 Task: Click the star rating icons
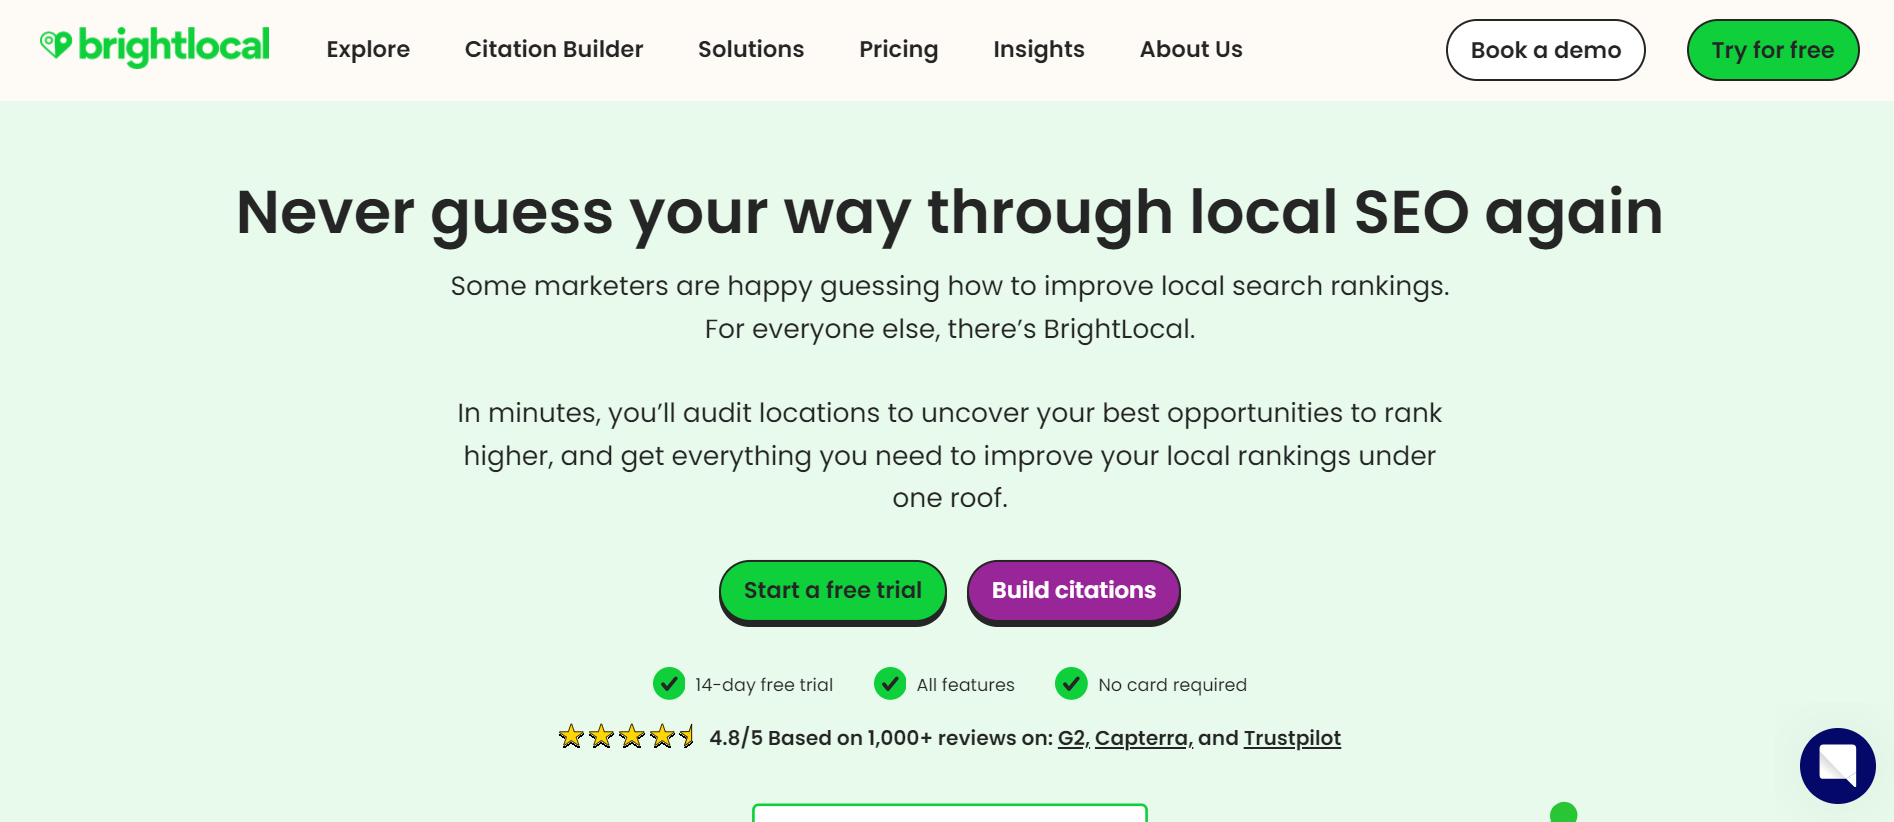(626, 737)
